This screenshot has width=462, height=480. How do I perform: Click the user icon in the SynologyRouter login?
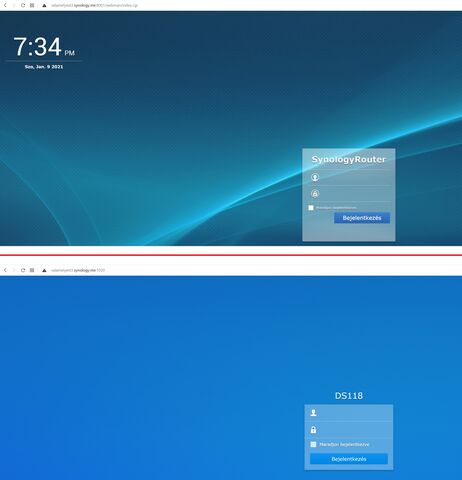pos(315,177)
